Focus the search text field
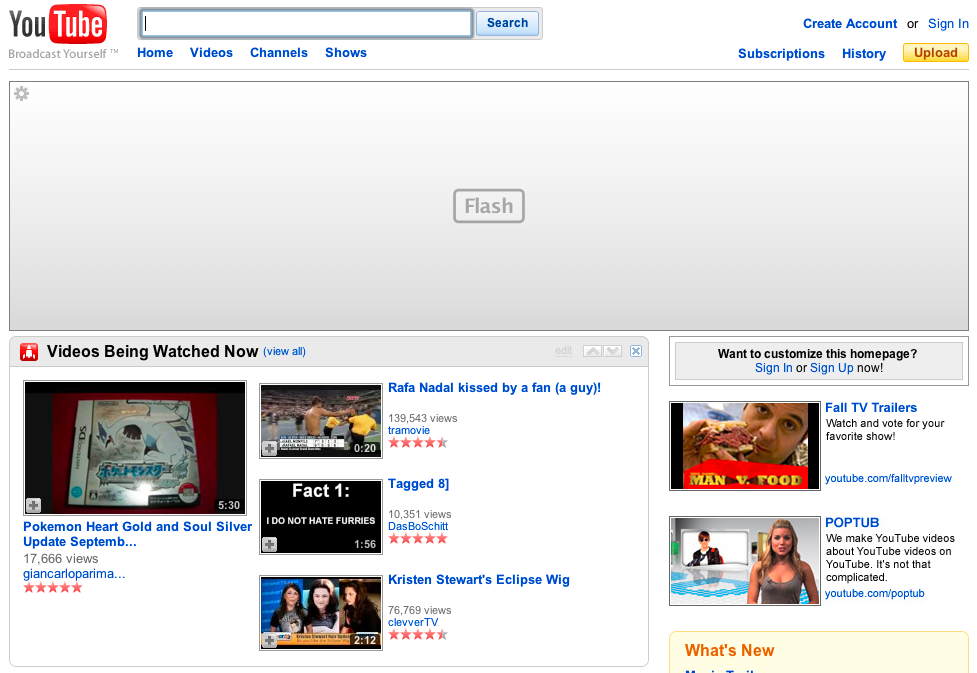977x673 pixels. coord(306,23)
